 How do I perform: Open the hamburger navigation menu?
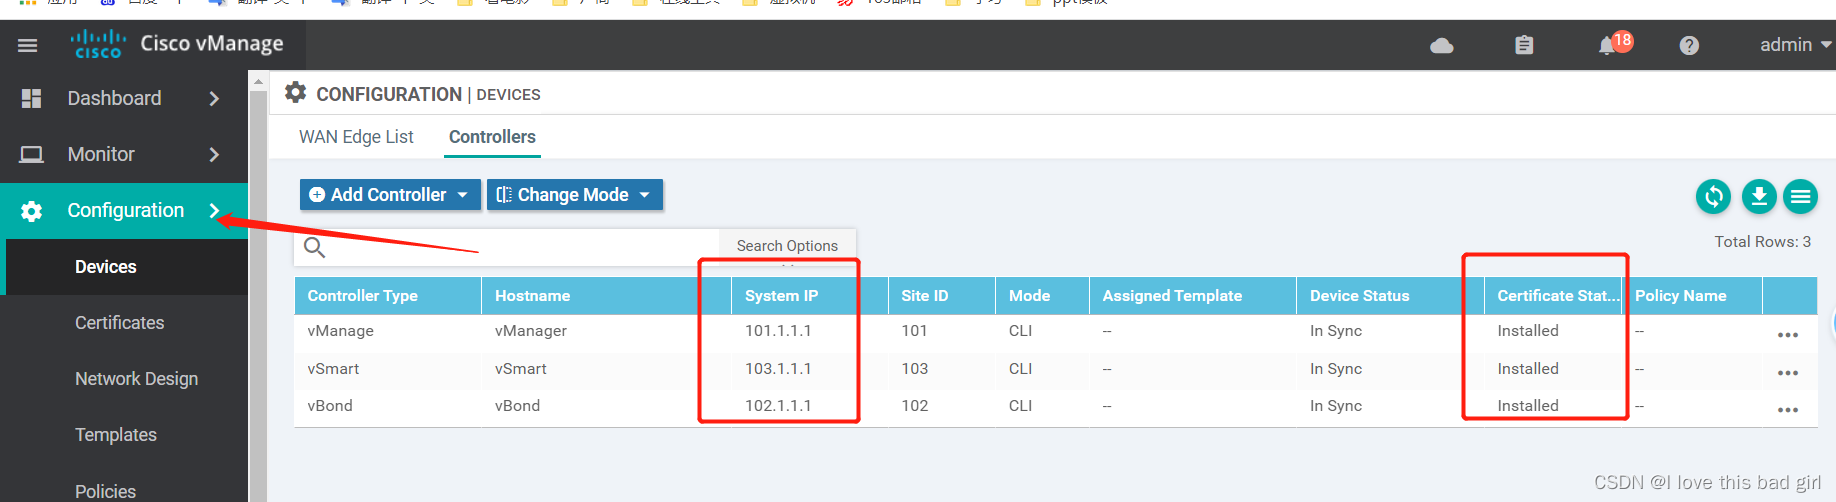(27, 45)
